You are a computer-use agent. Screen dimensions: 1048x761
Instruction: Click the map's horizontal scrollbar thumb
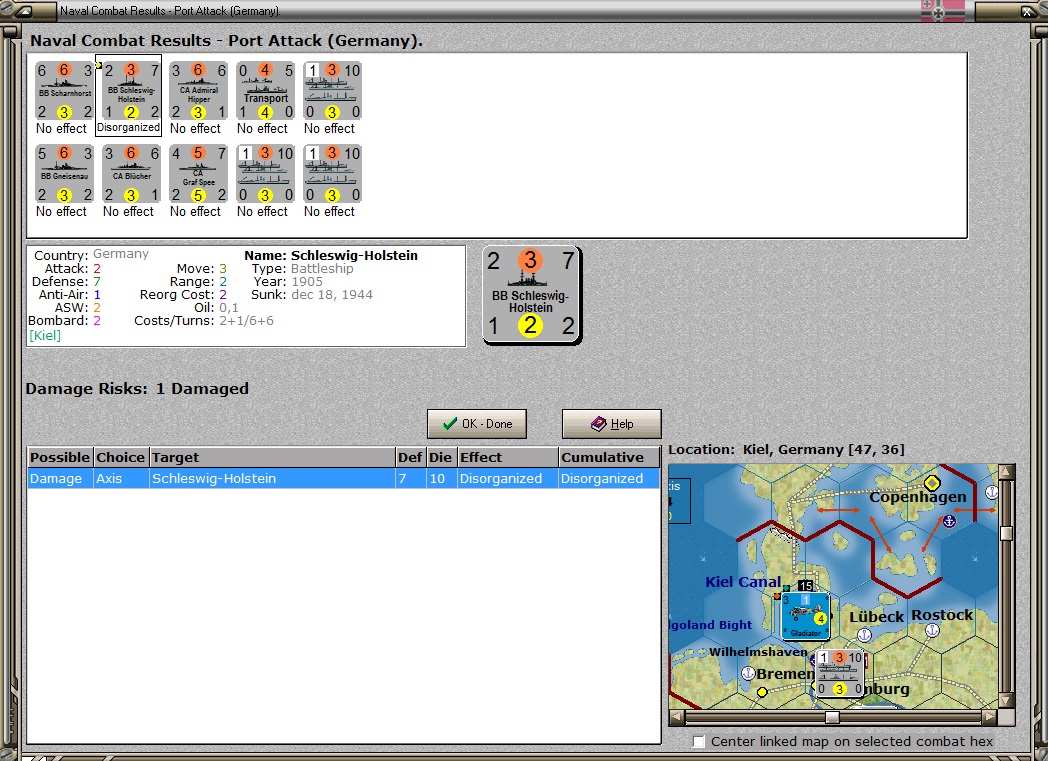click(x=832, y=717)
